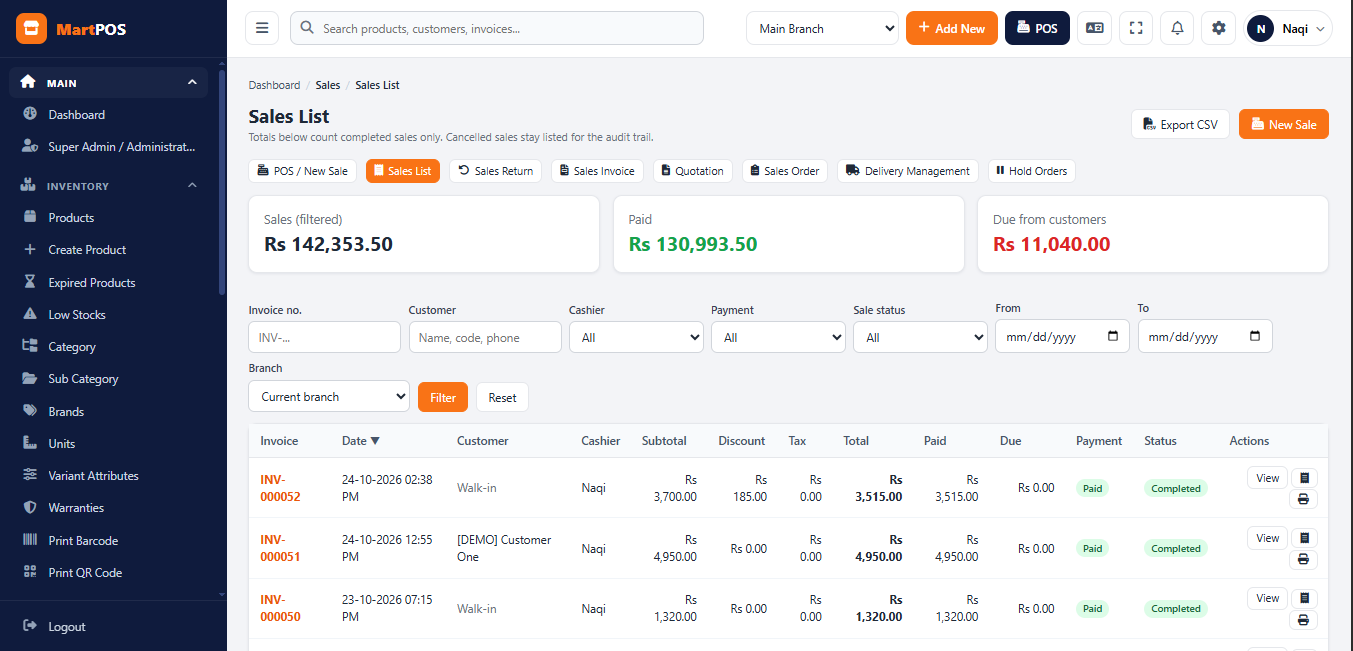Viewport: 1353px width, 651px height.
Task: Open the Current branch dropdown
Action: click(x=329, y=396)
